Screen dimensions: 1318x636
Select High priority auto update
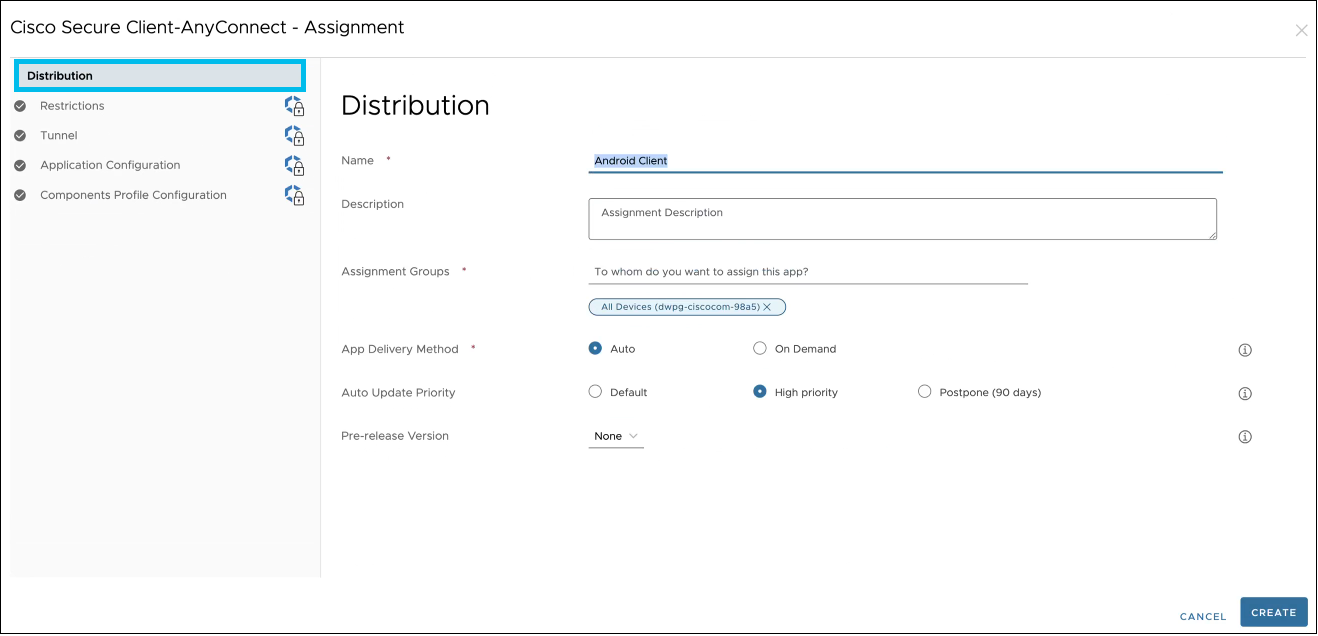[760, 392]
